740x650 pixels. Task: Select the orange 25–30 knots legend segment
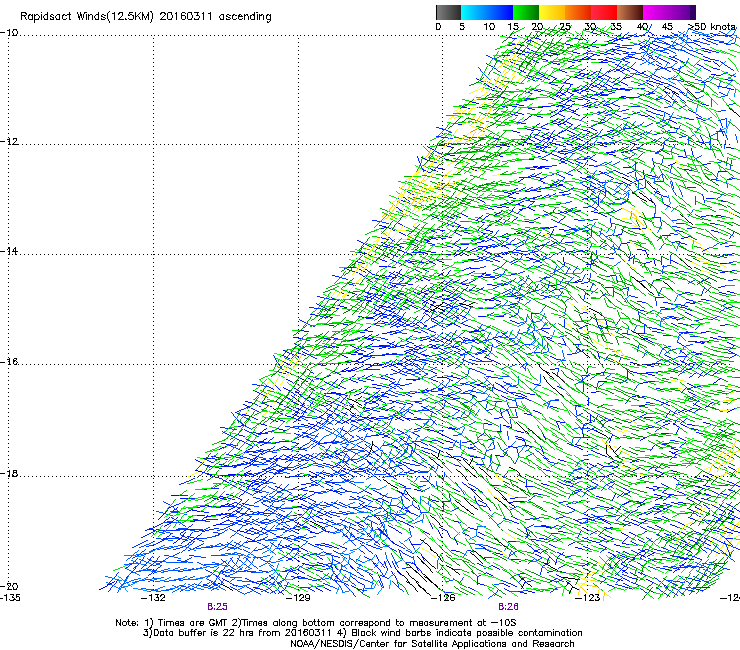click(x=578, y=12)
